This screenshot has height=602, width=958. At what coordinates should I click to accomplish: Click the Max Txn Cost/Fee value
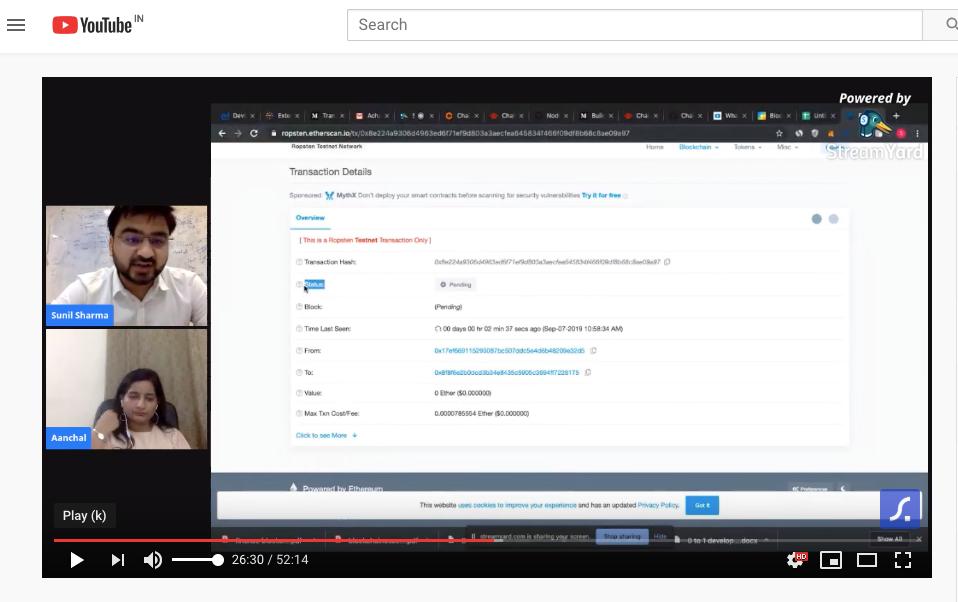(x=481, y=414)
